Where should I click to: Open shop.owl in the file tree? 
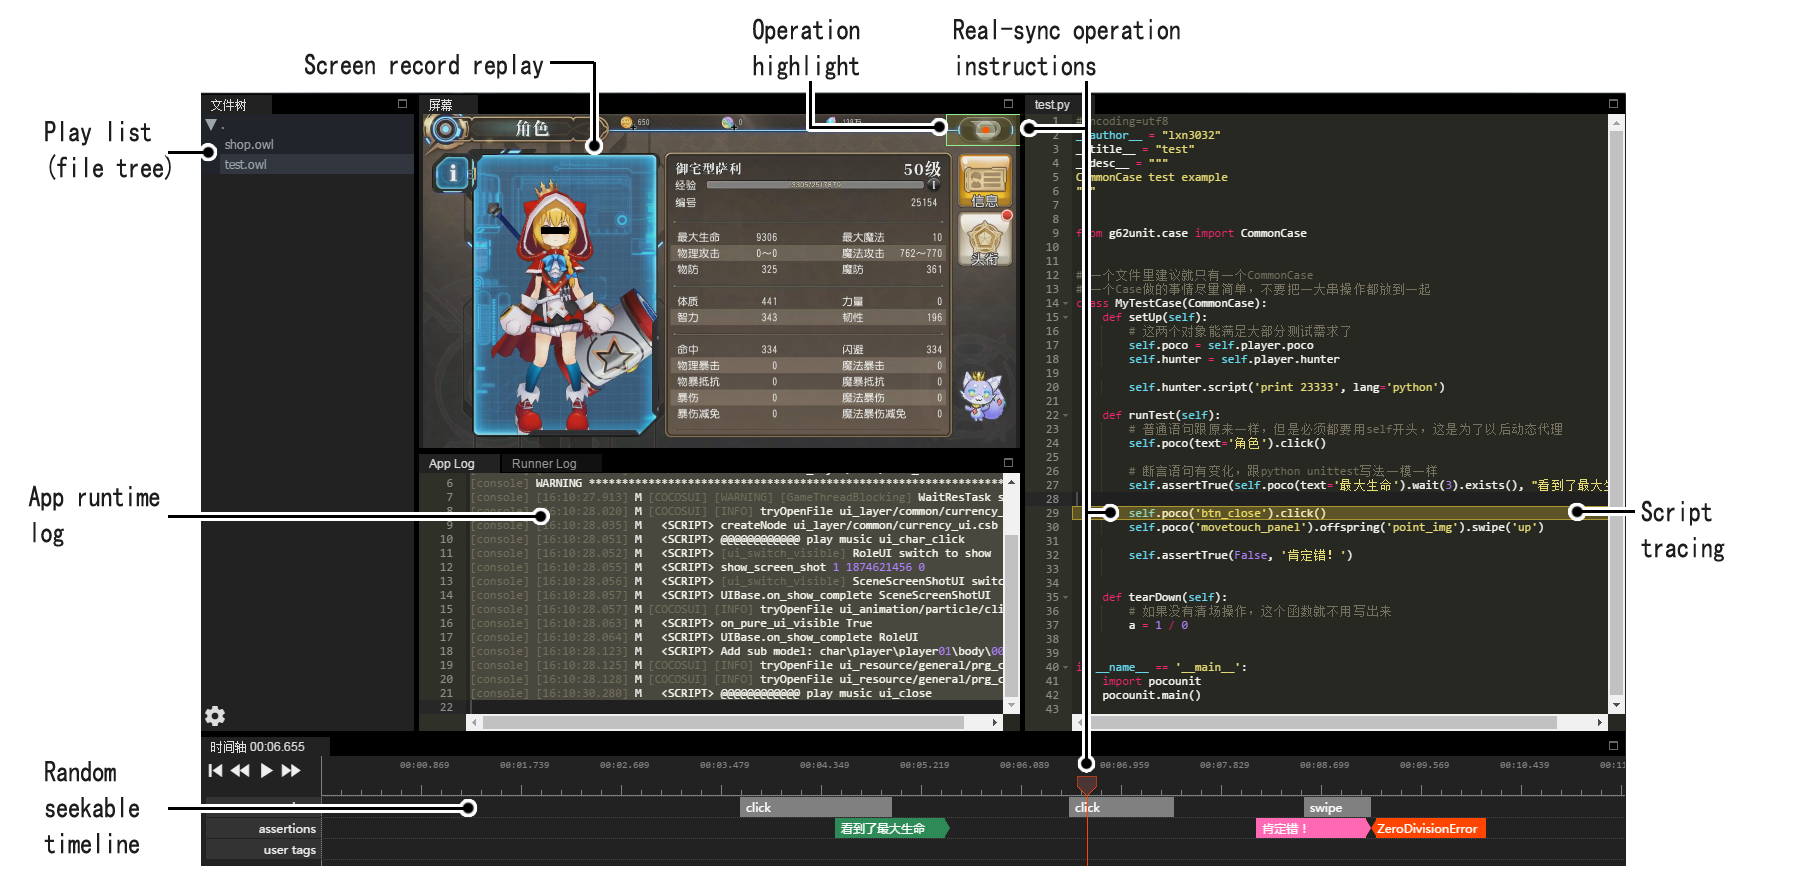249,144
